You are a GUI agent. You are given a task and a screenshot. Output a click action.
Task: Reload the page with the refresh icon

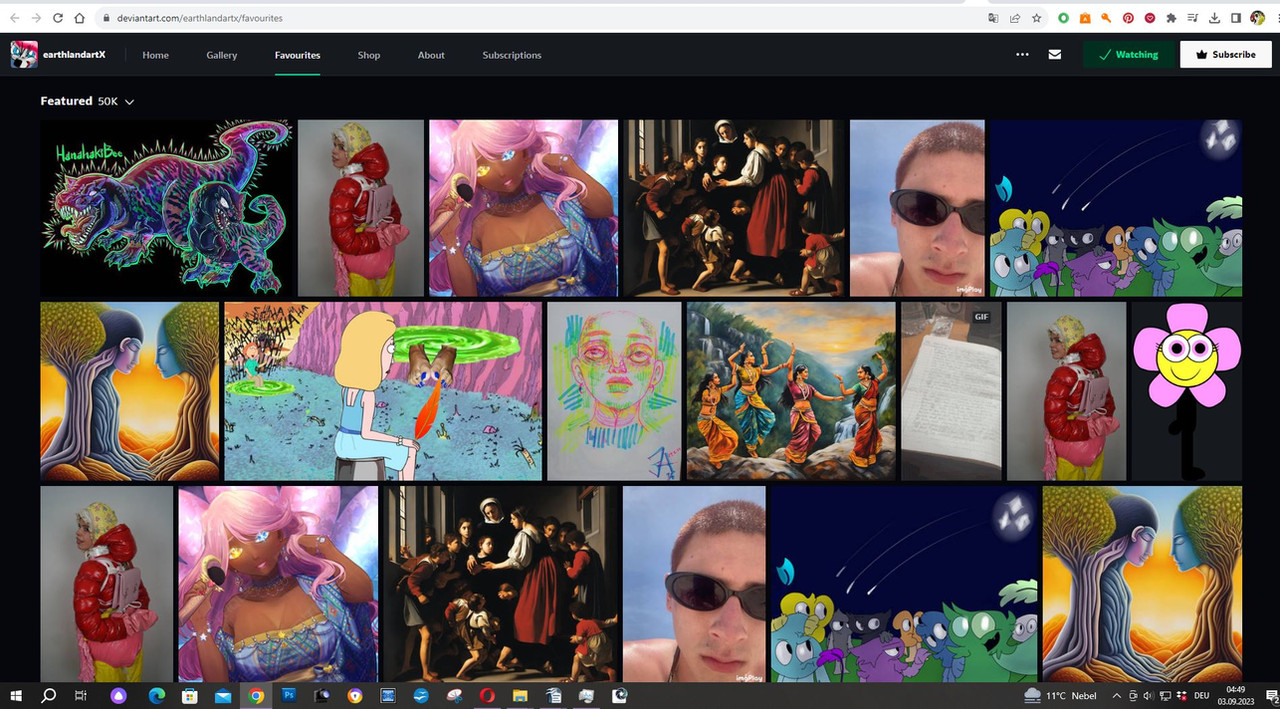pyautogui.click(x=58, y=18)
